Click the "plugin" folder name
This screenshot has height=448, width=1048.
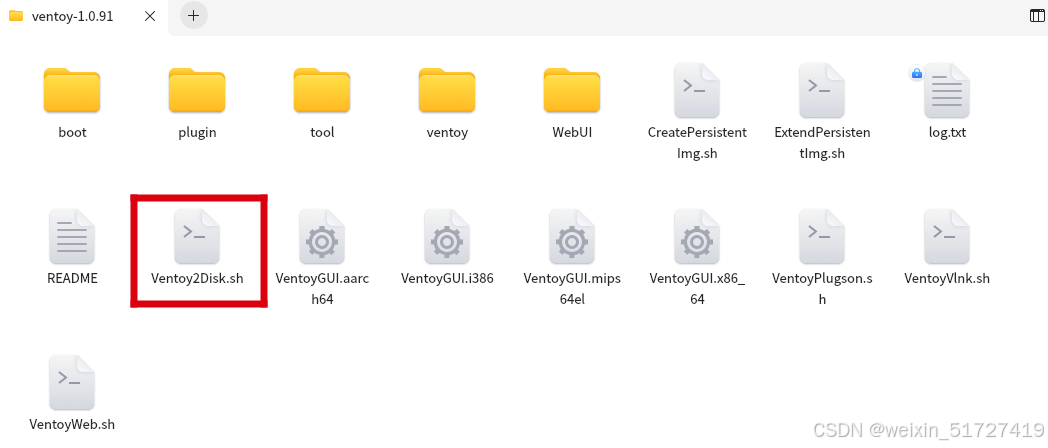[197, 132]
